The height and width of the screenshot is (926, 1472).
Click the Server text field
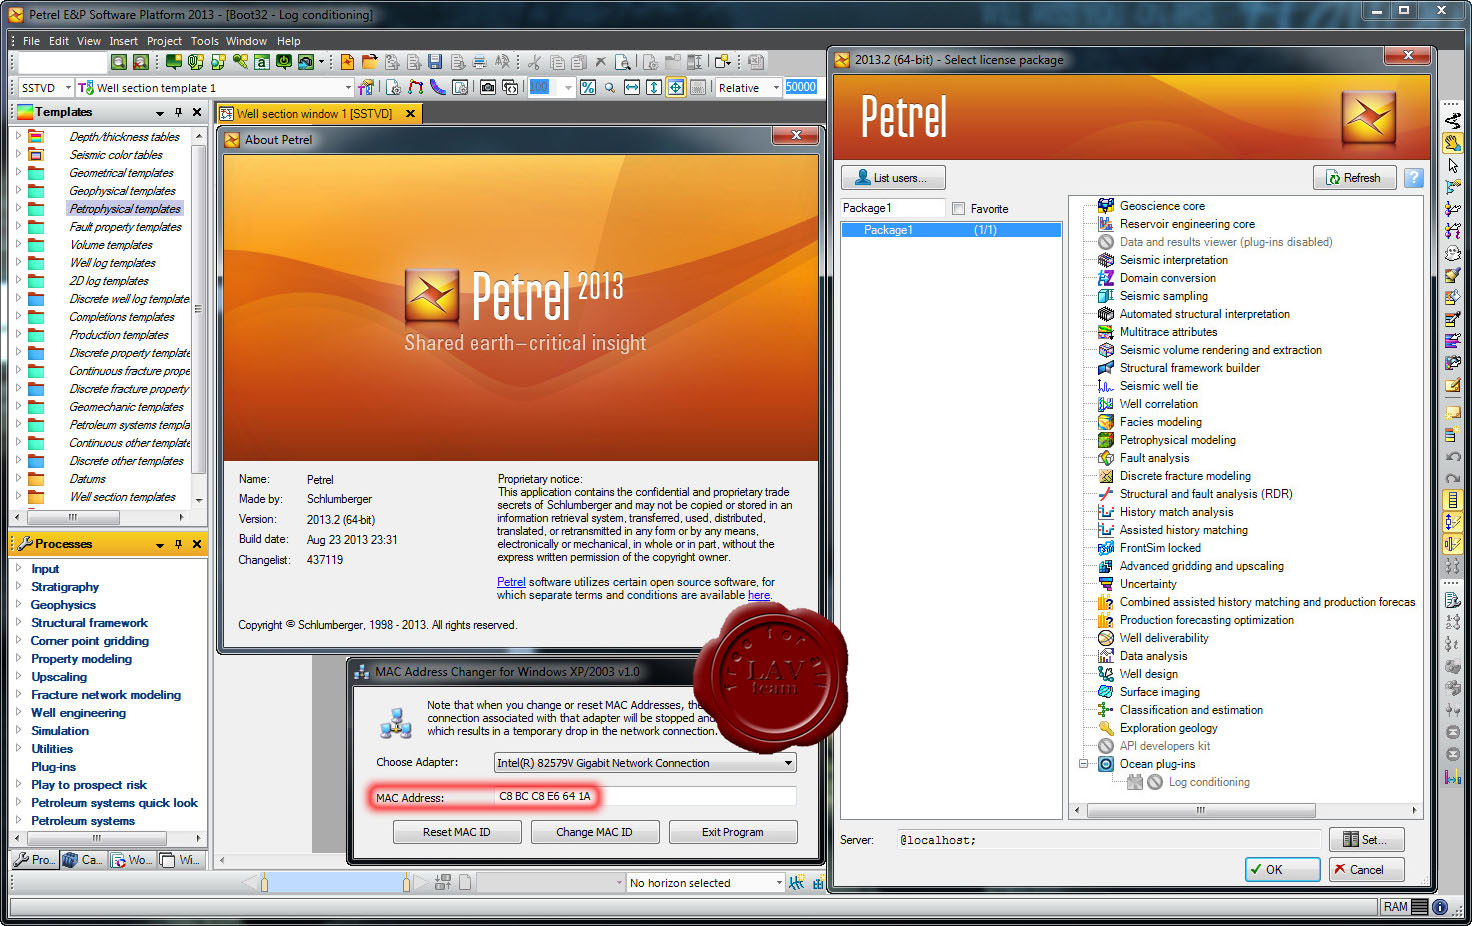click(1109, 840)
